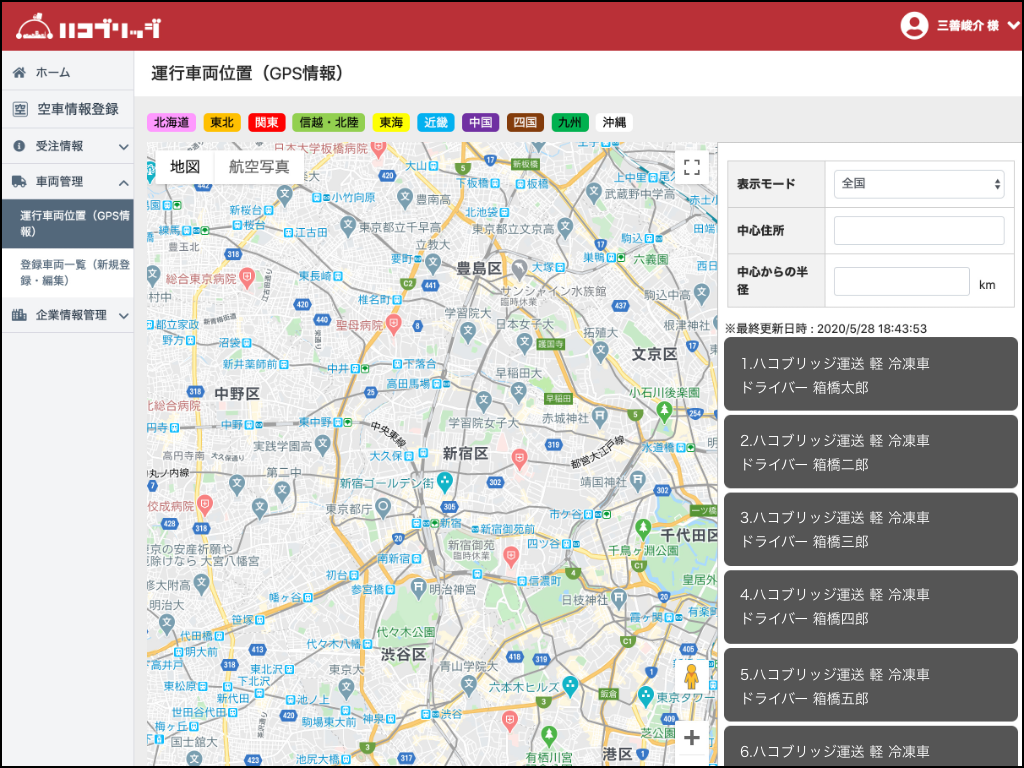
Task: Click the 九州 region button
Action: pos(570,122)
